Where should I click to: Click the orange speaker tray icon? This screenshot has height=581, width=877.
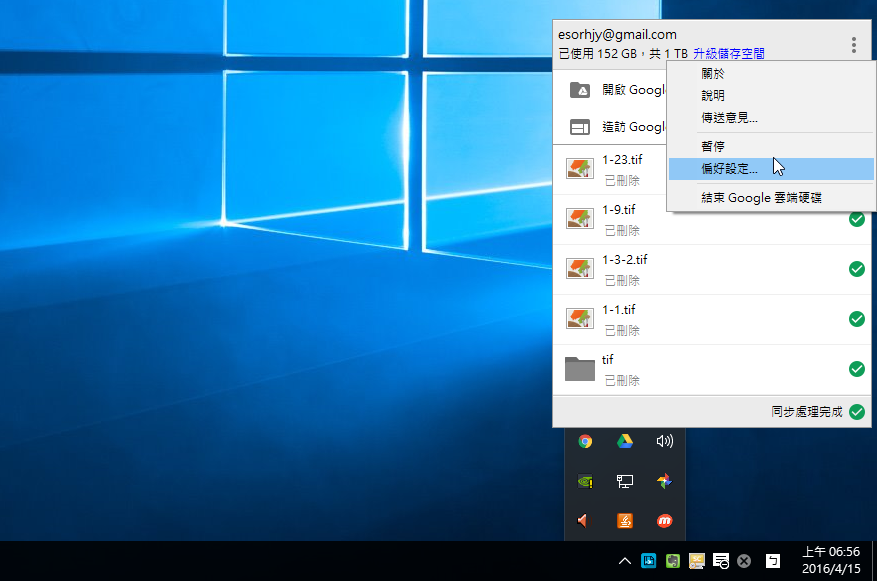pyautogui.click(x=583, y=521)
